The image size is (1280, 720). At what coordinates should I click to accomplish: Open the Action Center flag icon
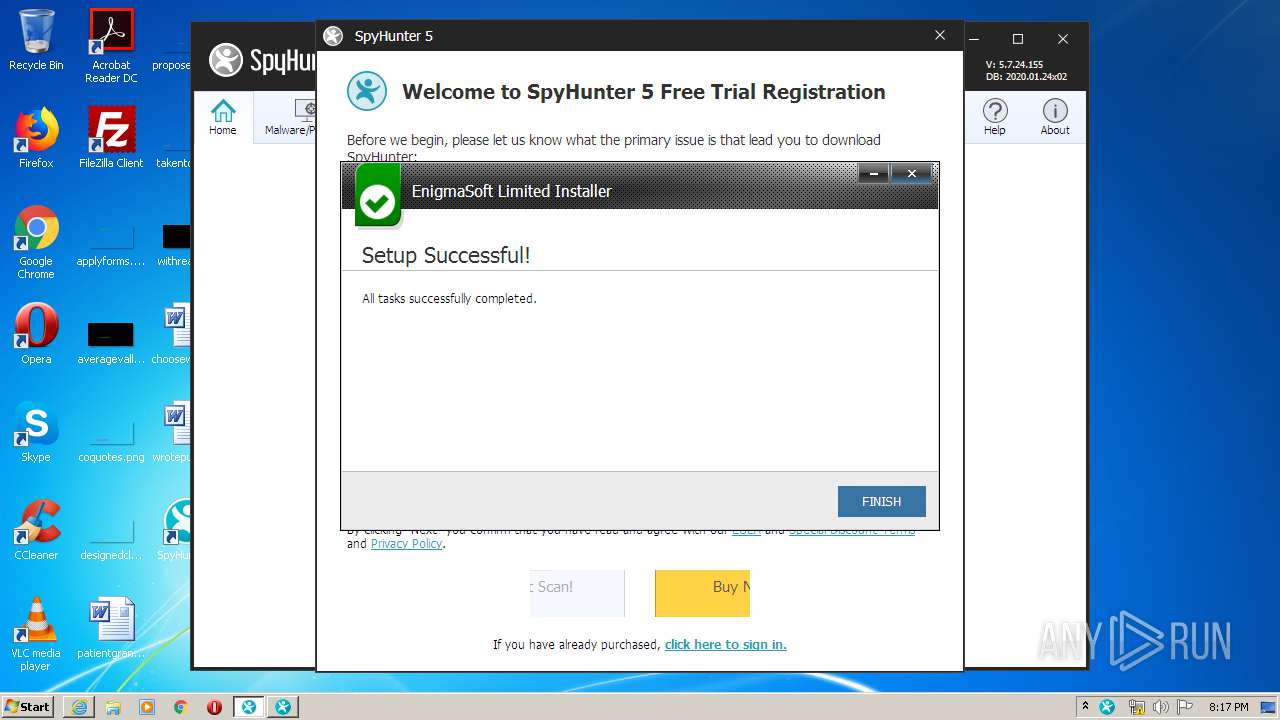tap(1185, 707)
